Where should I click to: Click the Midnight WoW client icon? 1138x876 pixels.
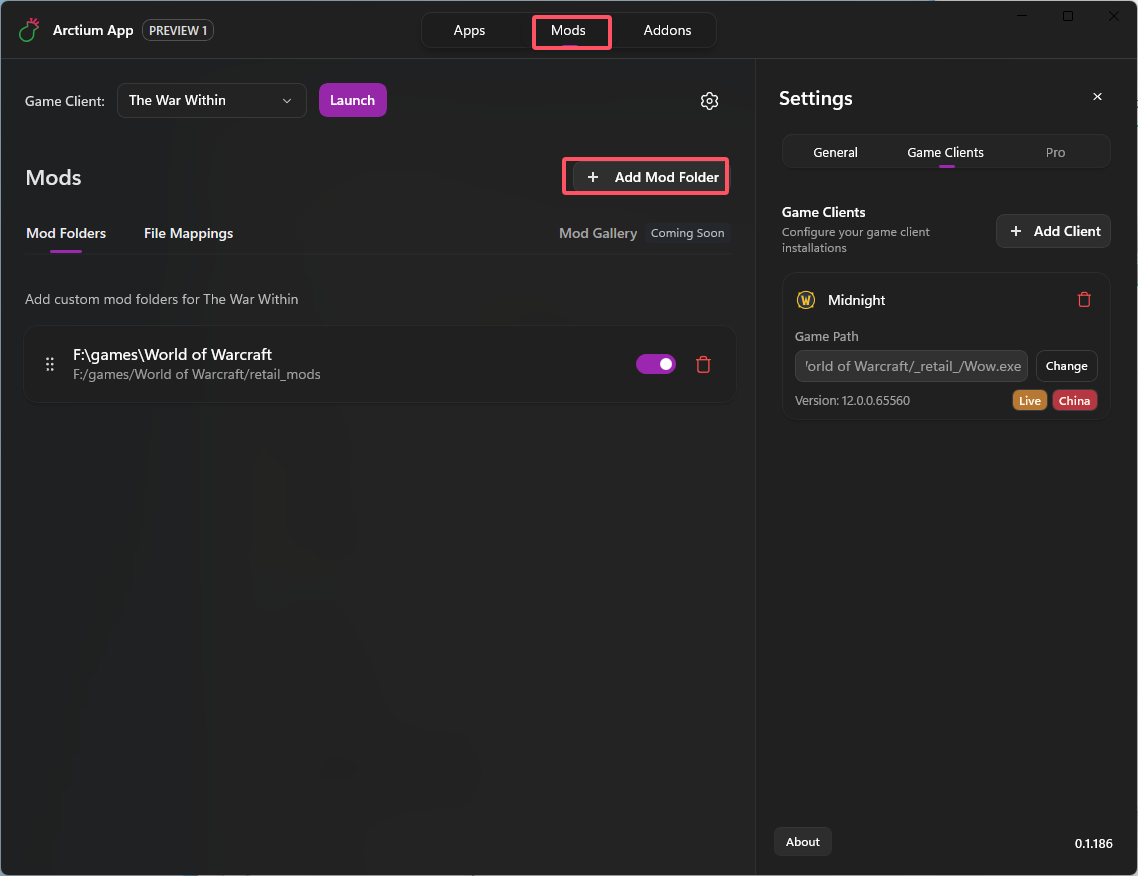(806, 300)
